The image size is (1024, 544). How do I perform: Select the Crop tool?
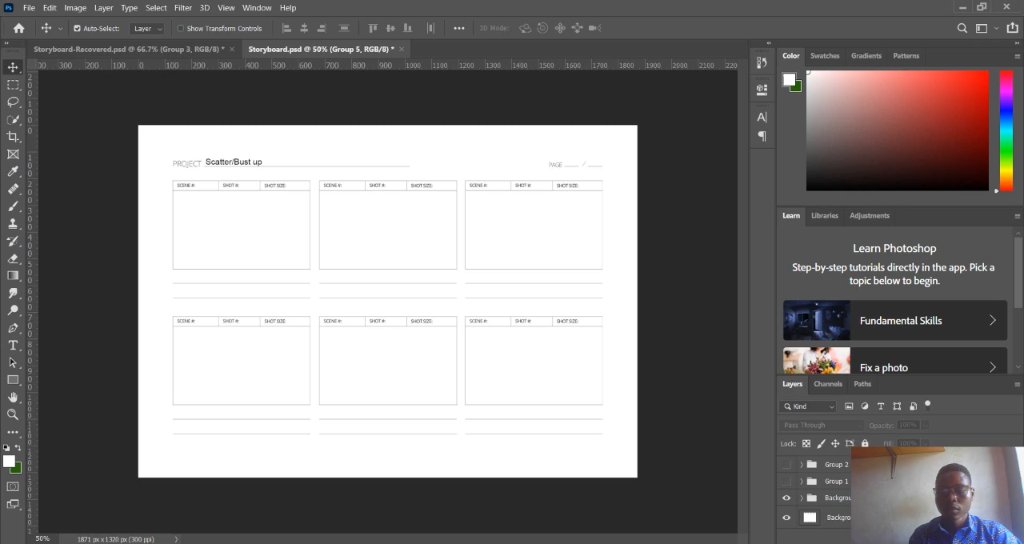[12, 136]
